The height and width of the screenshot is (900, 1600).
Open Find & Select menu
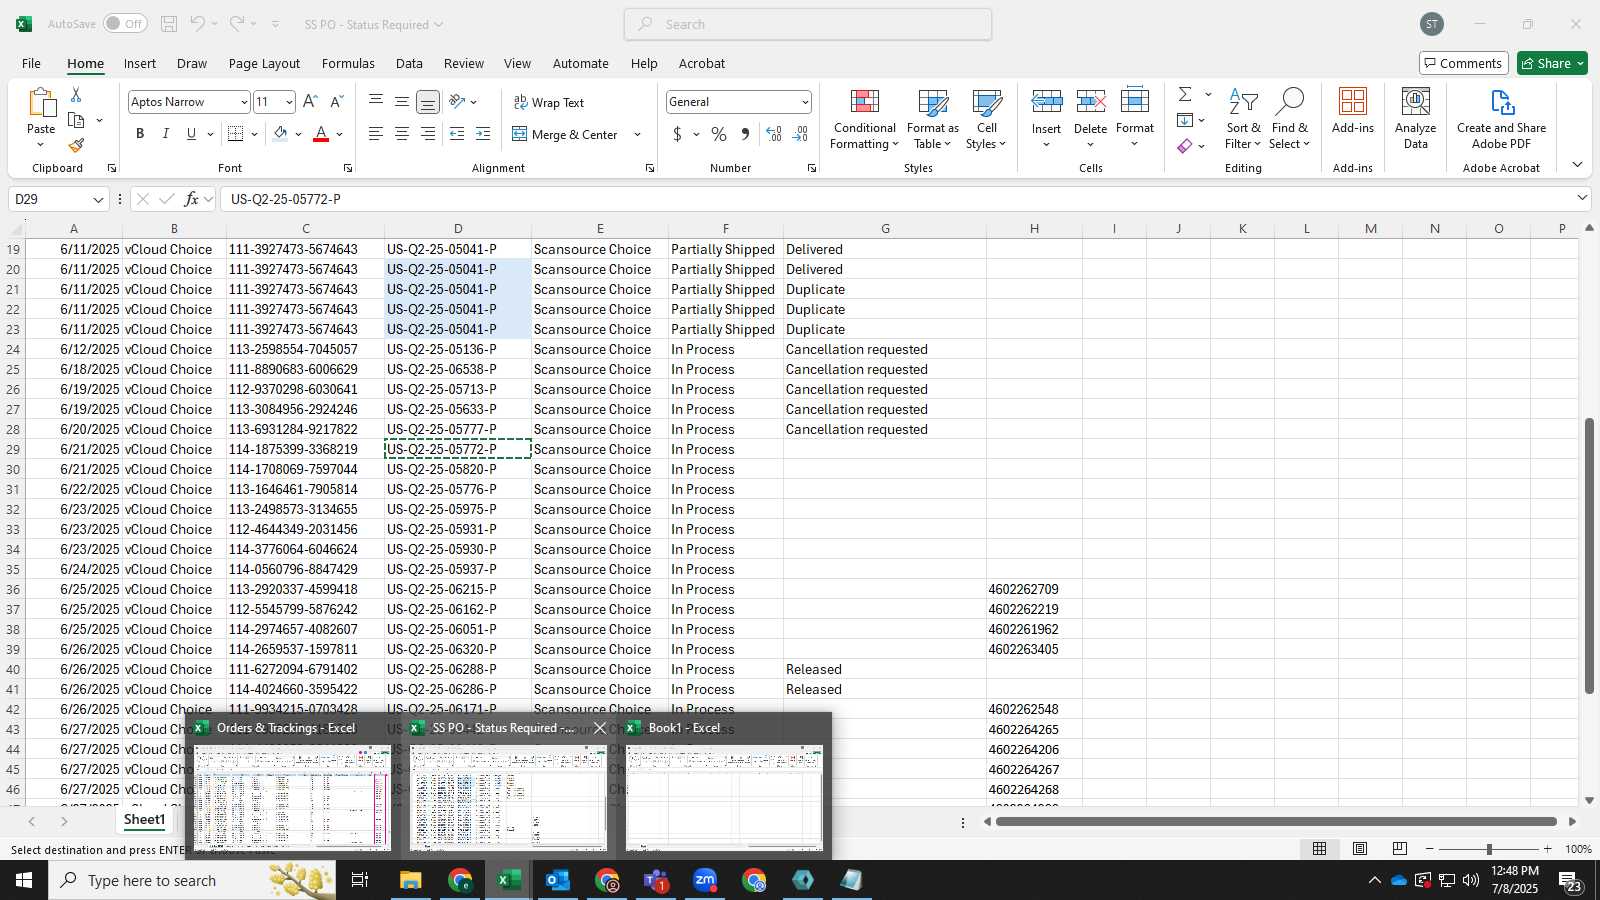[1290, 119]
